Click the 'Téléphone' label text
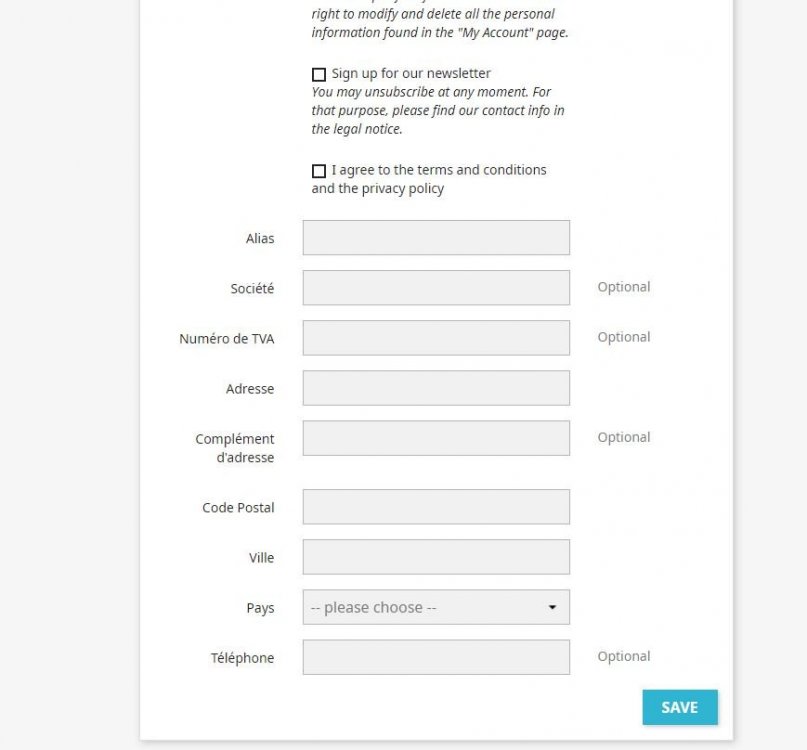This screenshot has height=750, width=807. [x=242, y=658]
